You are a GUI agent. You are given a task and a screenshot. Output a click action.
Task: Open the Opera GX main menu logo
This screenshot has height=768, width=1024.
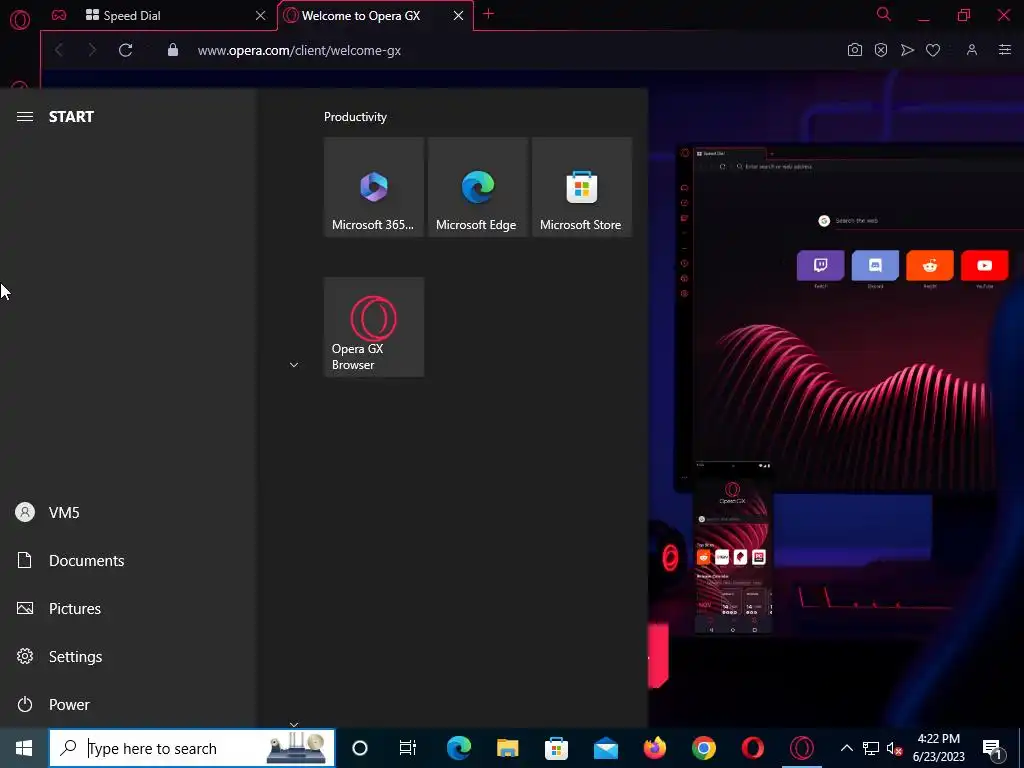pyautogui.click(x=20, y=19)
